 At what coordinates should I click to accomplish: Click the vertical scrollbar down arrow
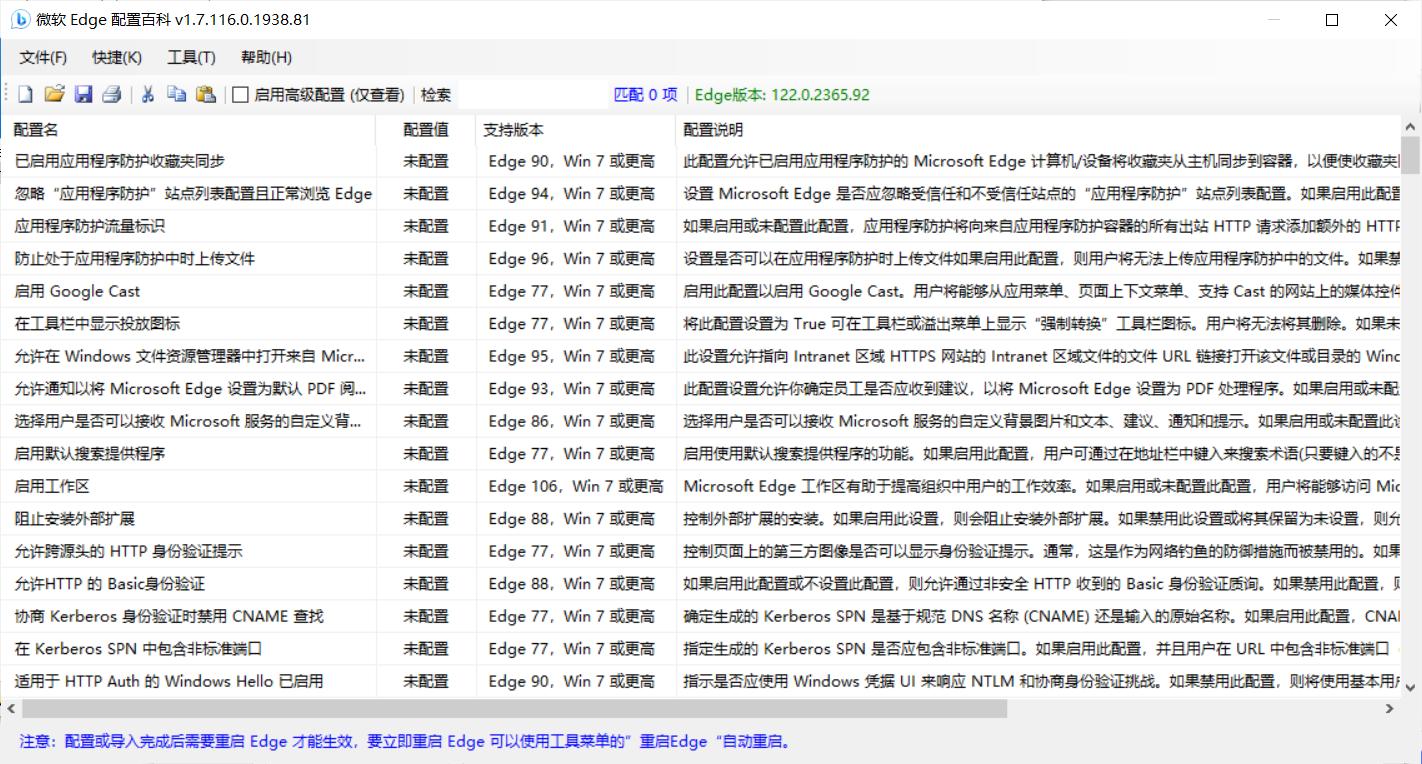[1410, 687]
